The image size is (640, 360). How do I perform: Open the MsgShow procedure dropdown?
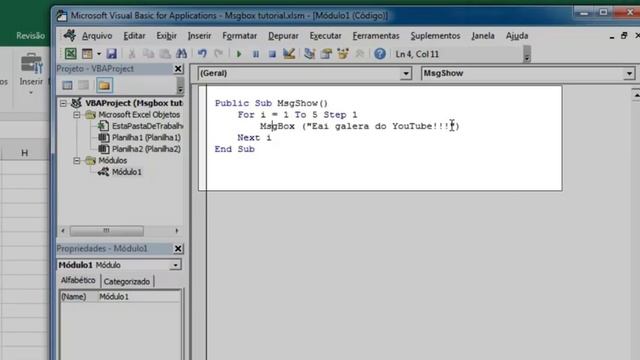pyautogui.click(x=629, y=73)
